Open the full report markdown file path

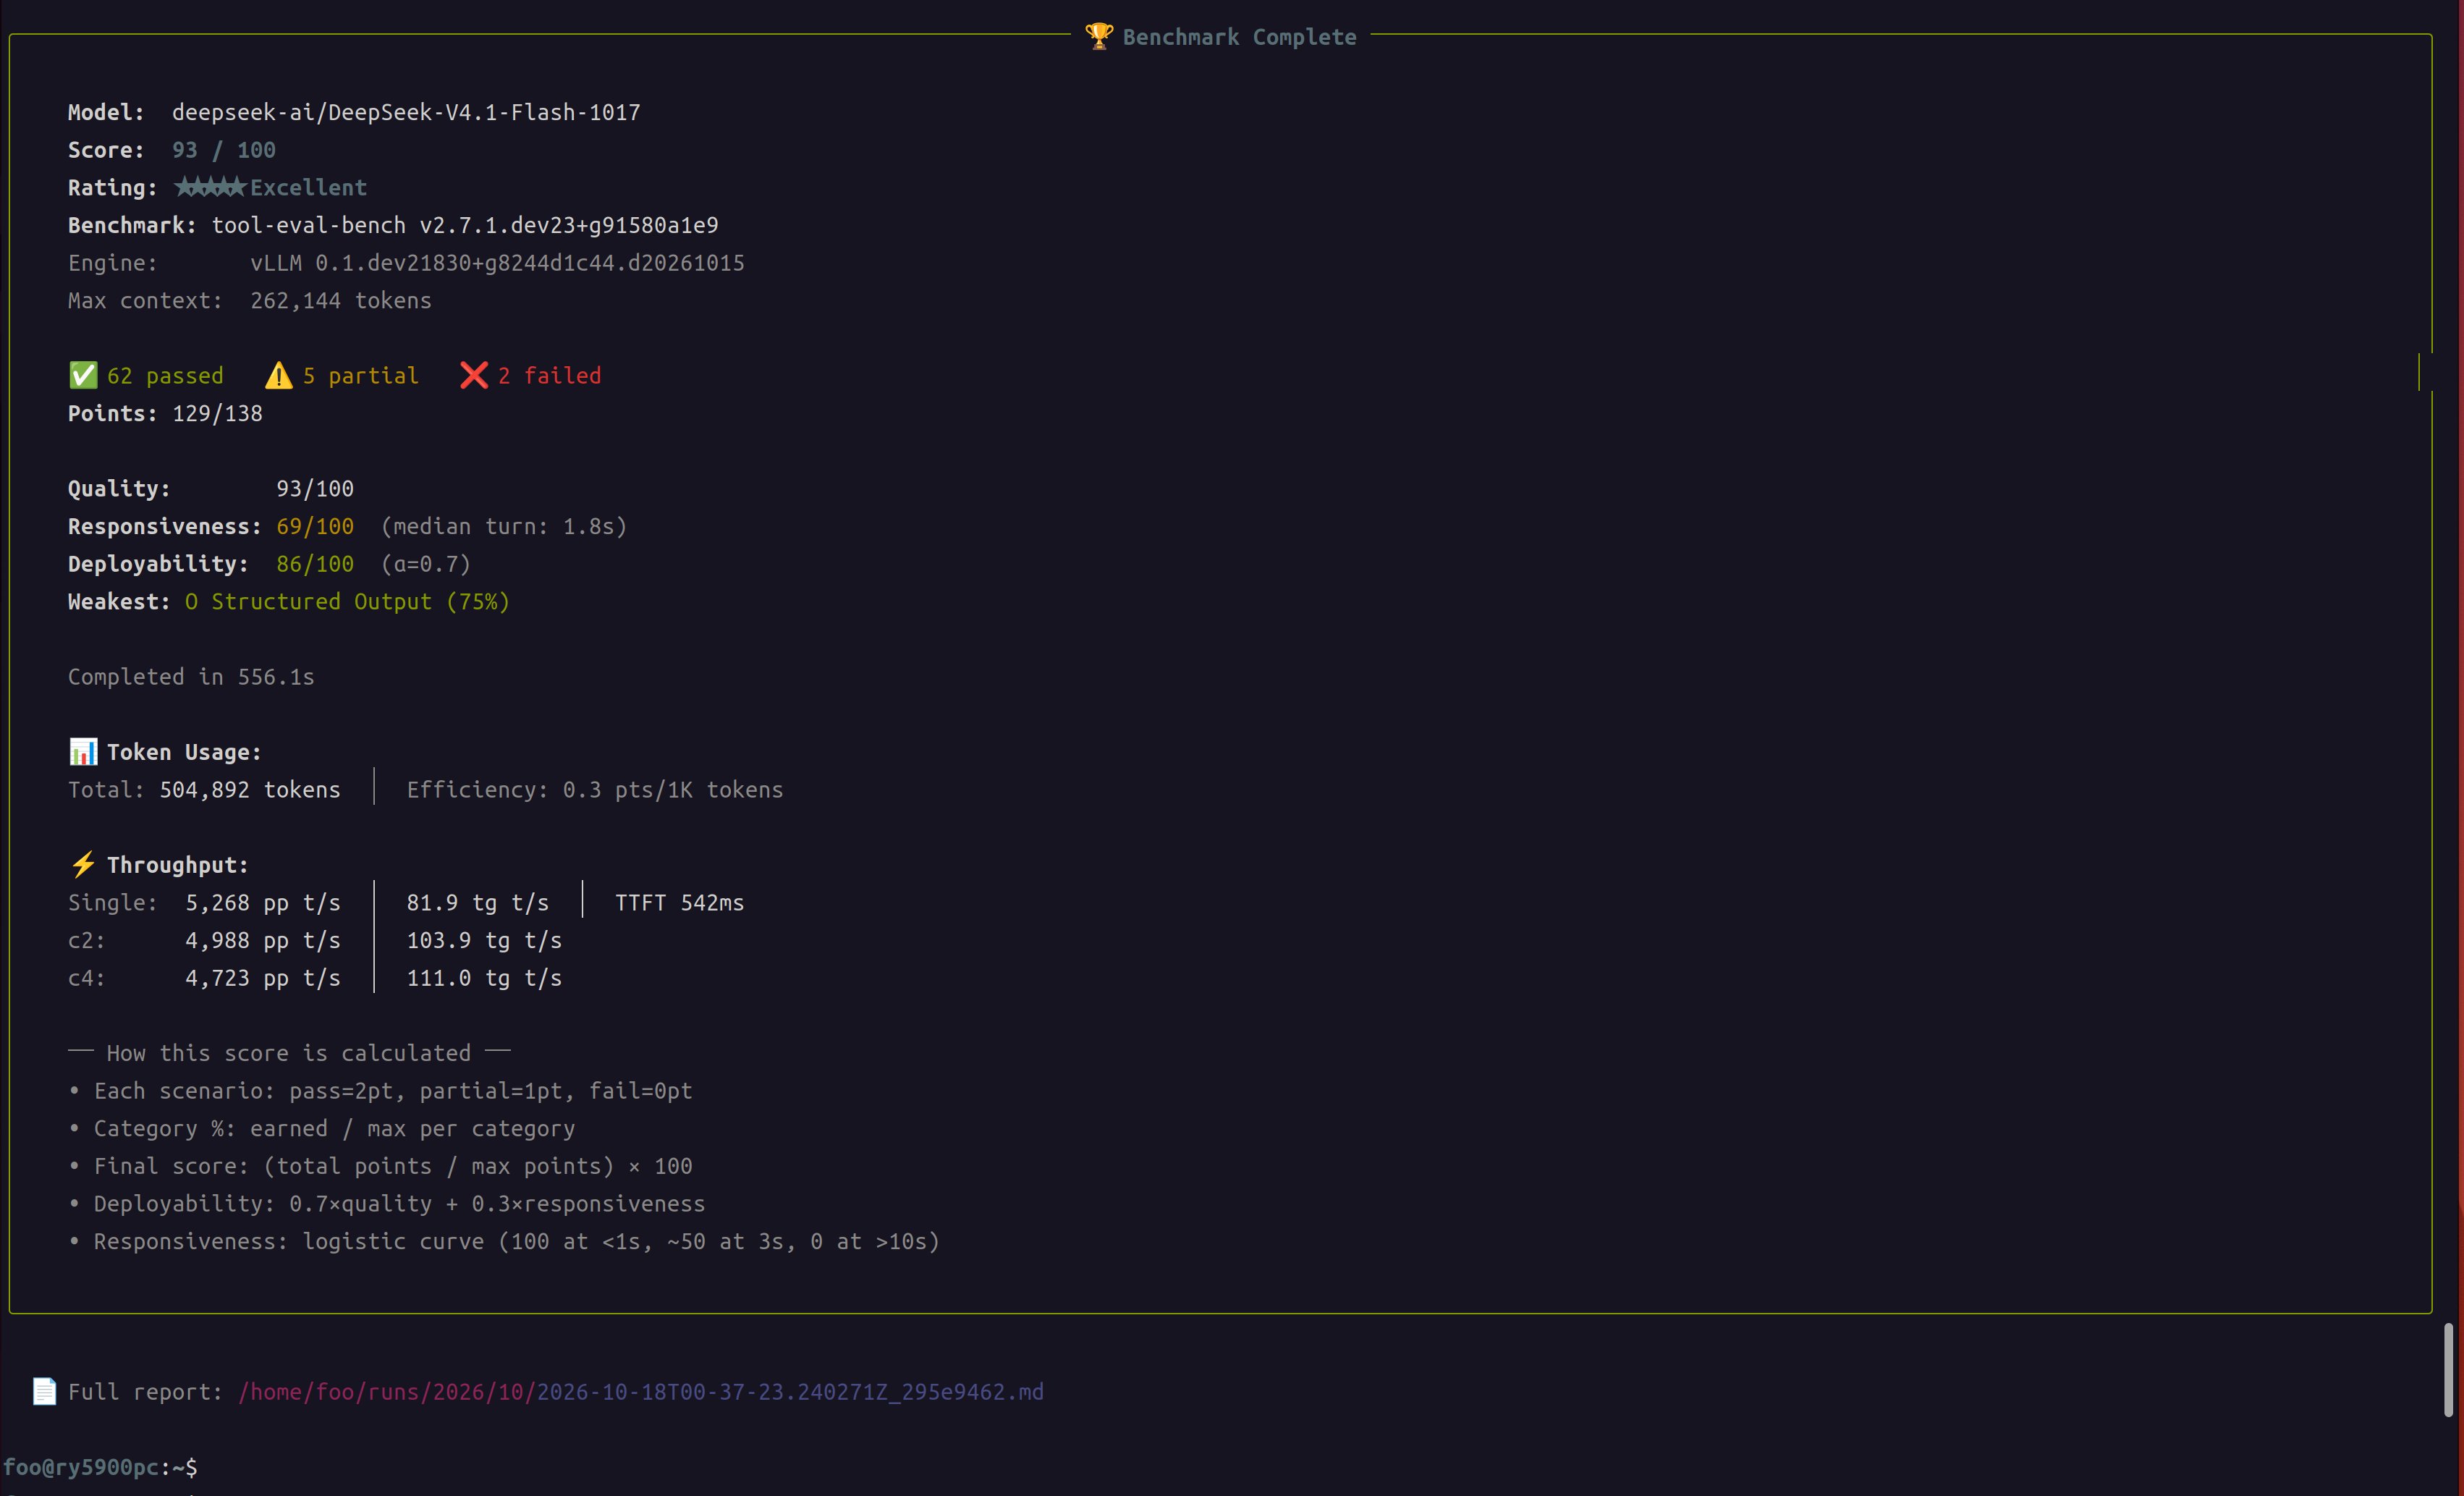(641, 1392)
